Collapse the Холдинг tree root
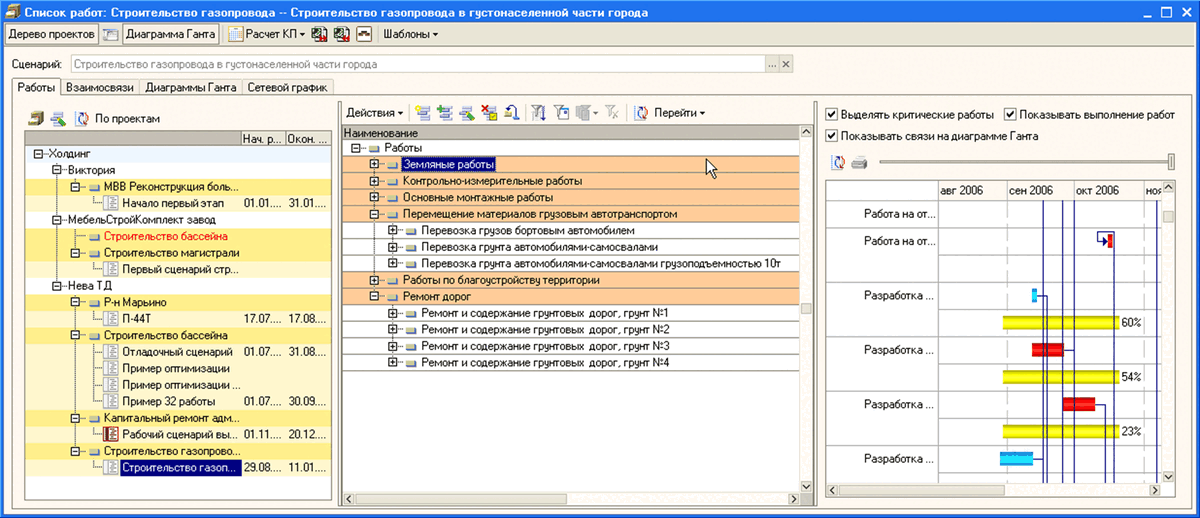 click(x=39, y=154)
